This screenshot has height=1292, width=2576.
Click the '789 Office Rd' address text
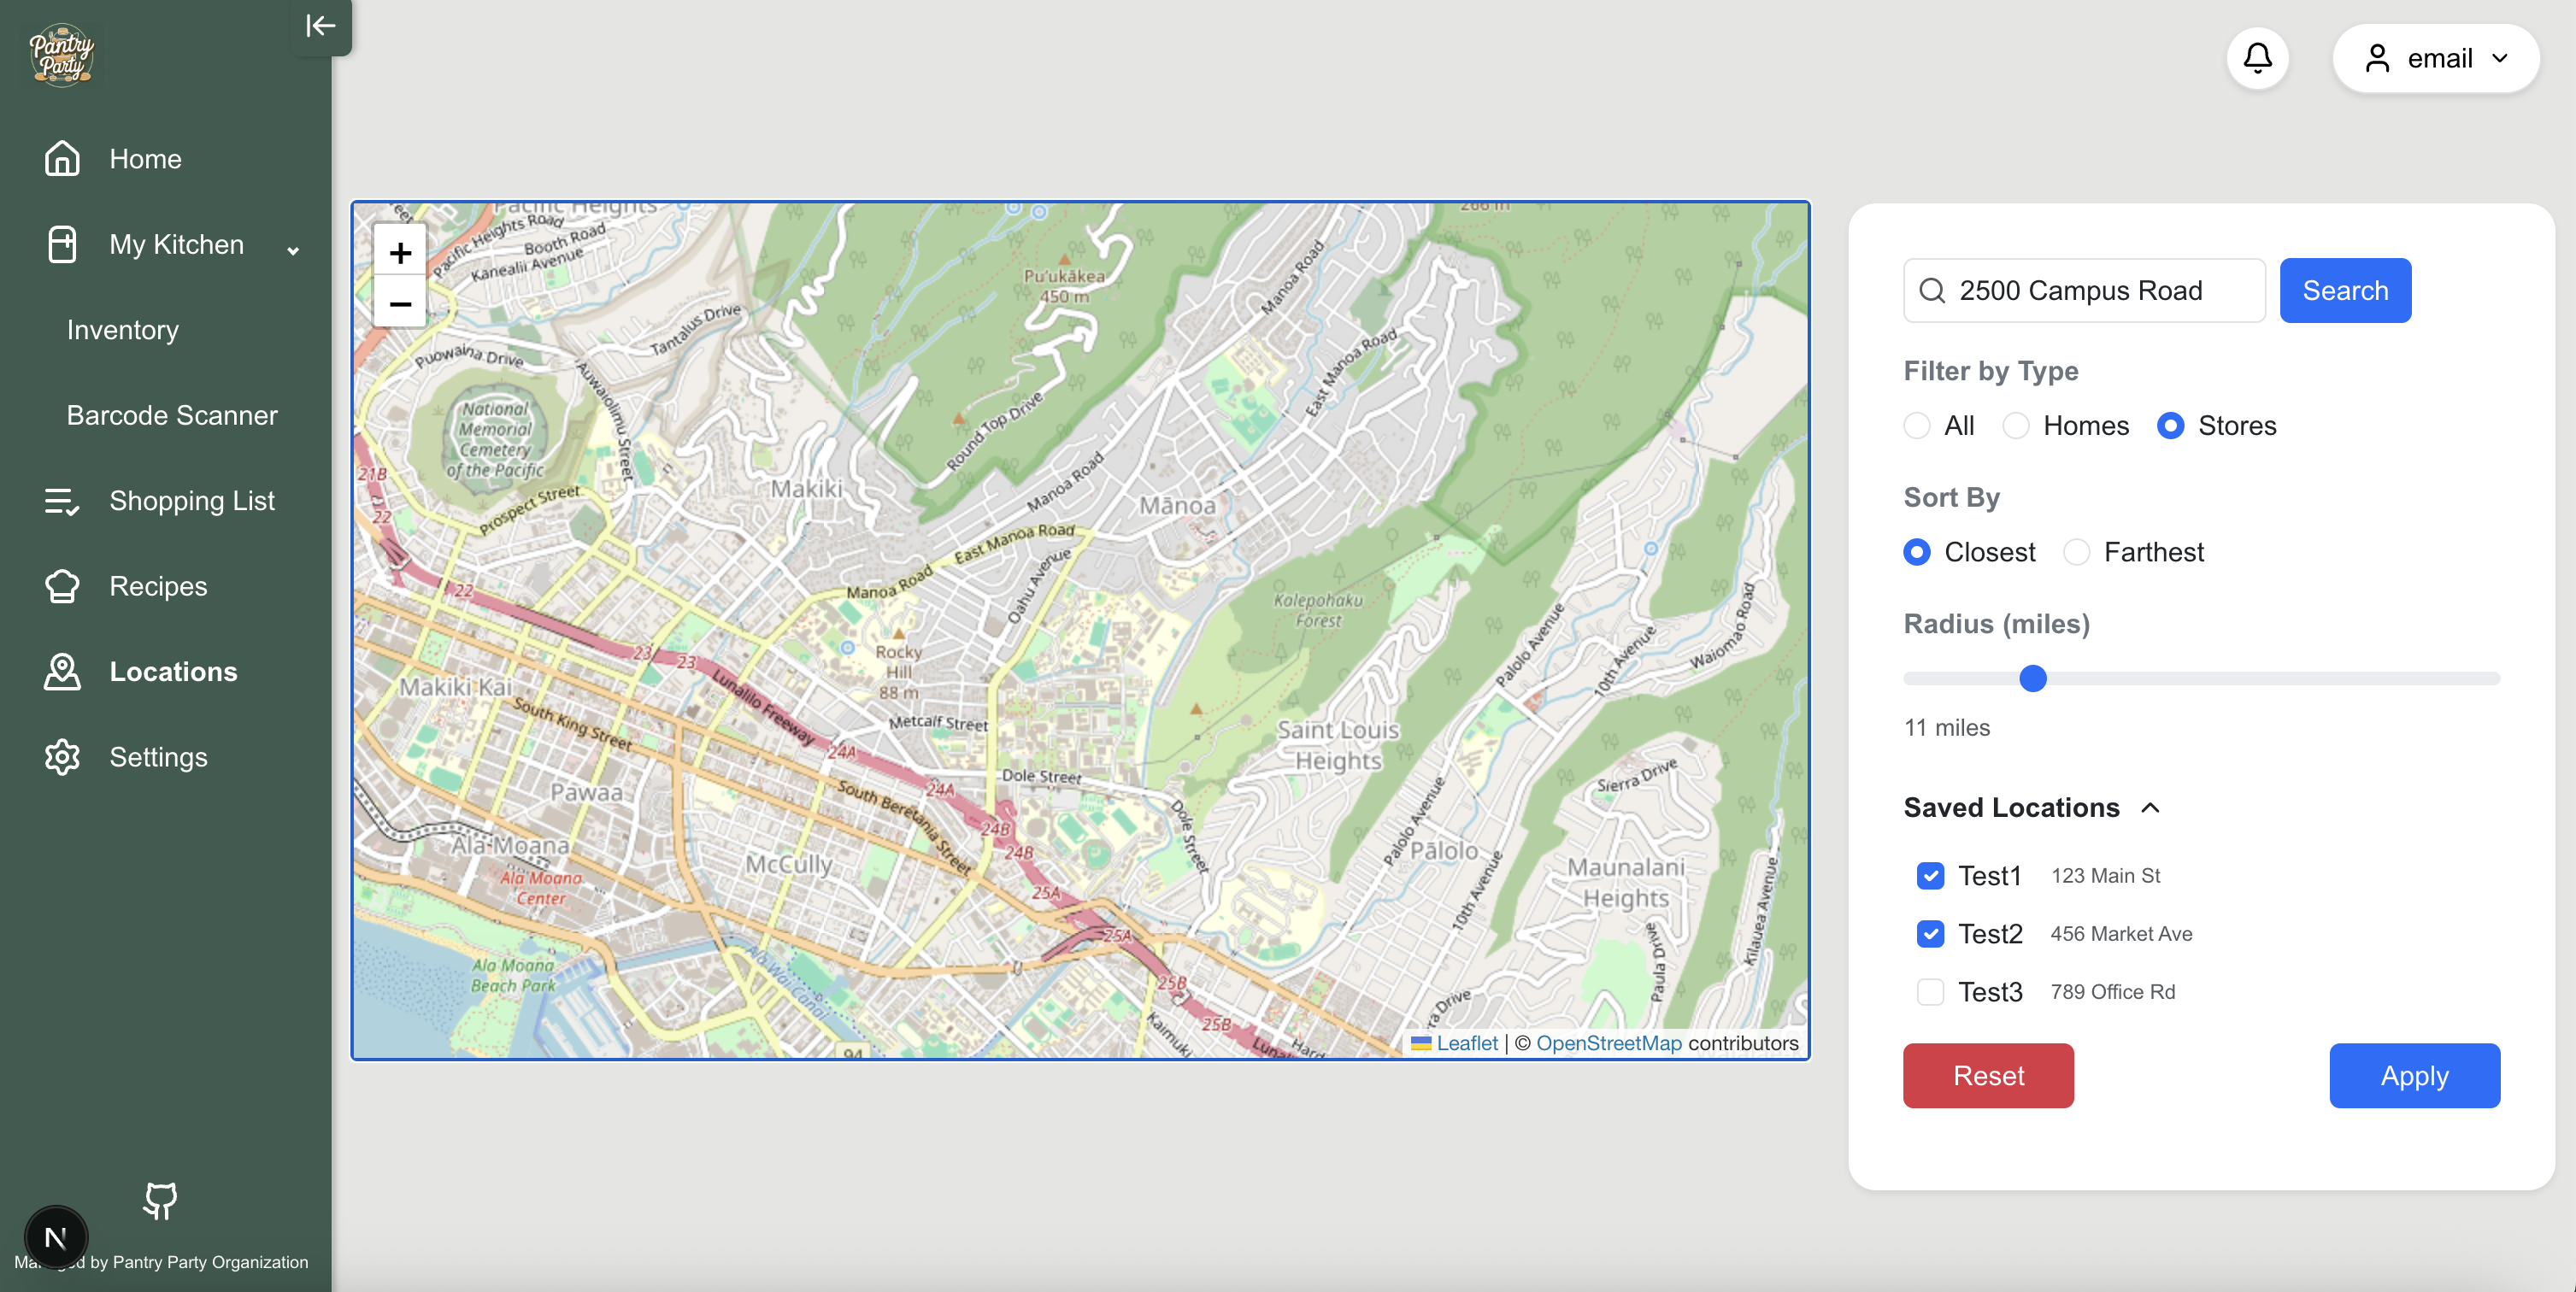pyautogui.click(x=2112, y=992)
